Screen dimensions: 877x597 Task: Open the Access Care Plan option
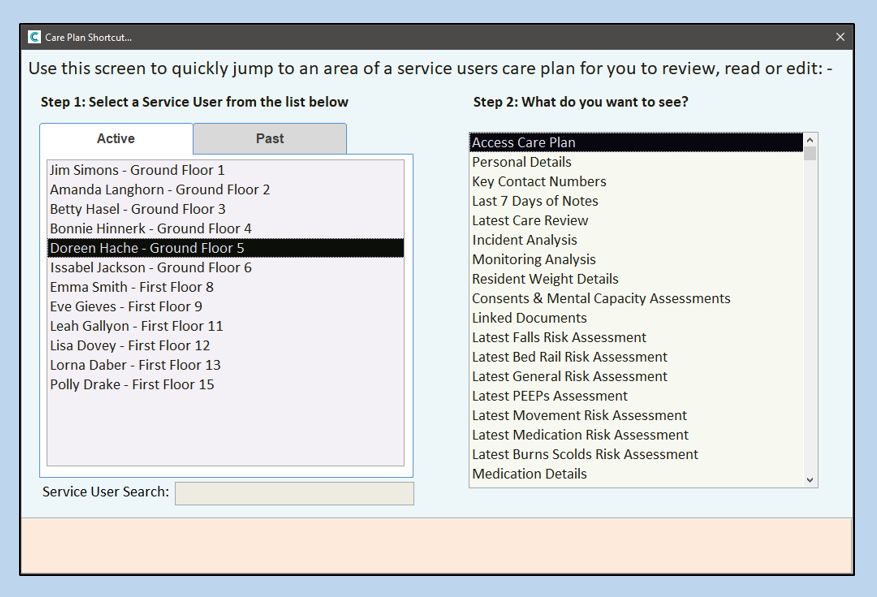click(524, 143)
